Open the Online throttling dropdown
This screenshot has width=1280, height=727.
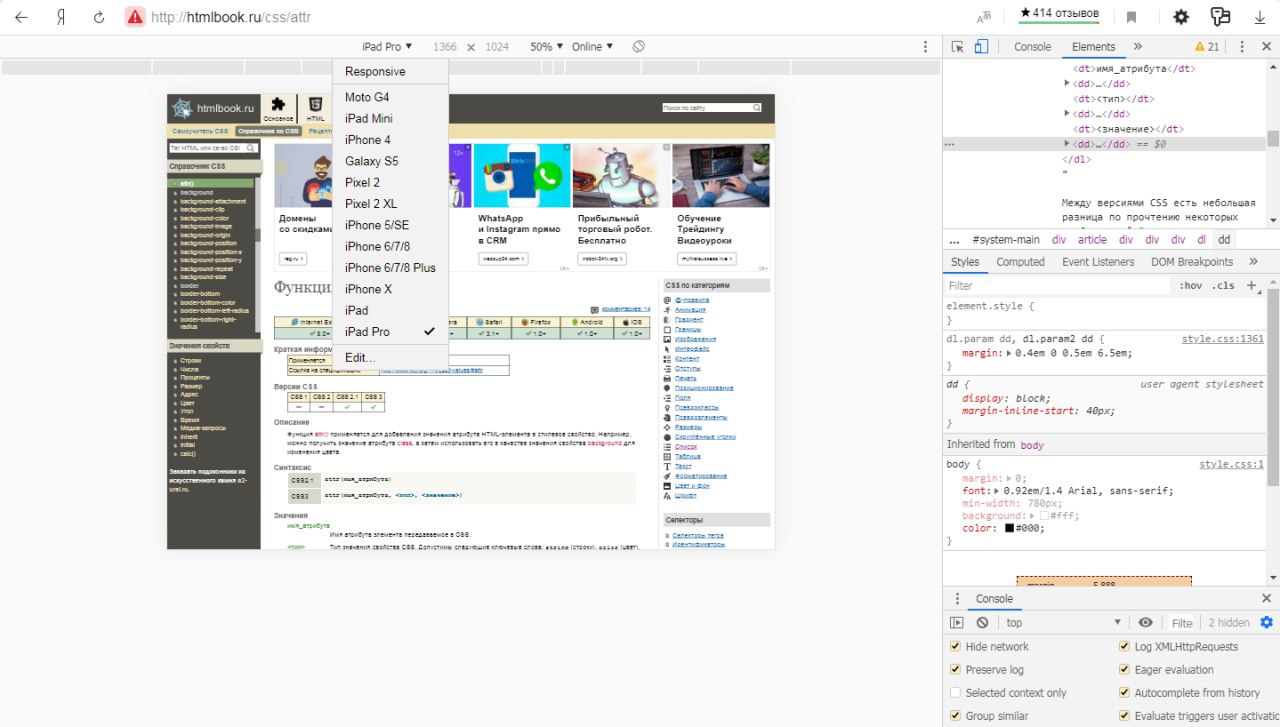coord(592,47)
